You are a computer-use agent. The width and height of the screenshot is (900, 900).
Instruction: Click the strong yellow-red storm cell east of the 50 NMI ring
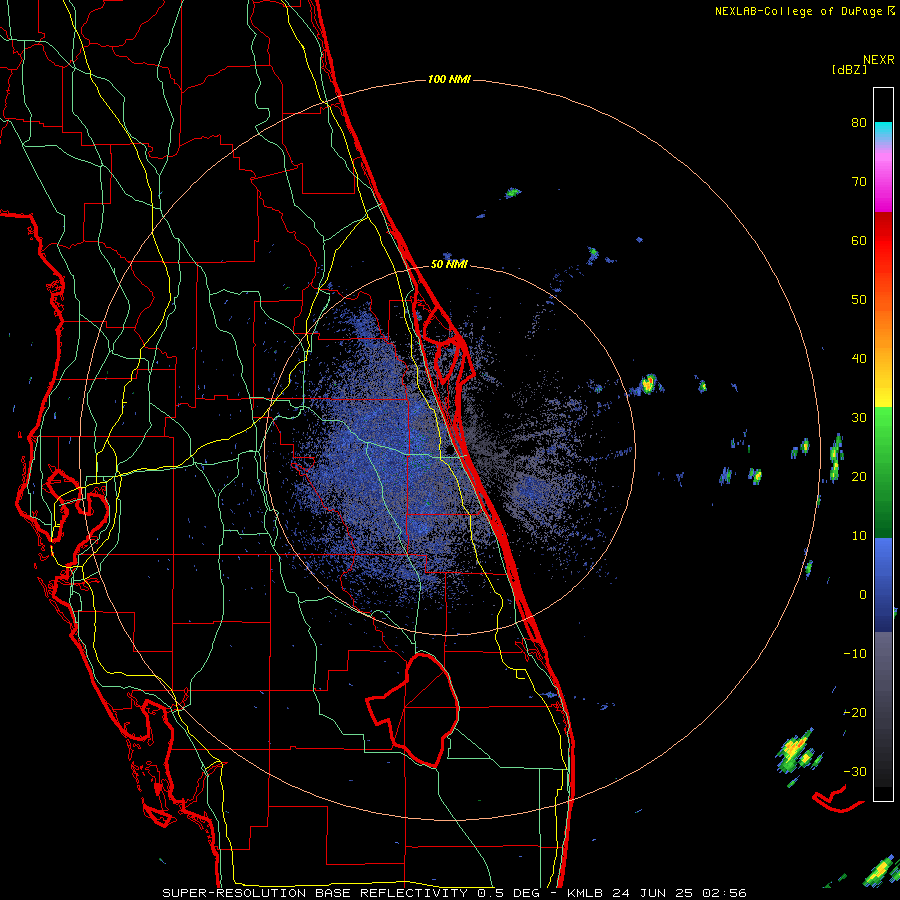[x=648, y=383]
